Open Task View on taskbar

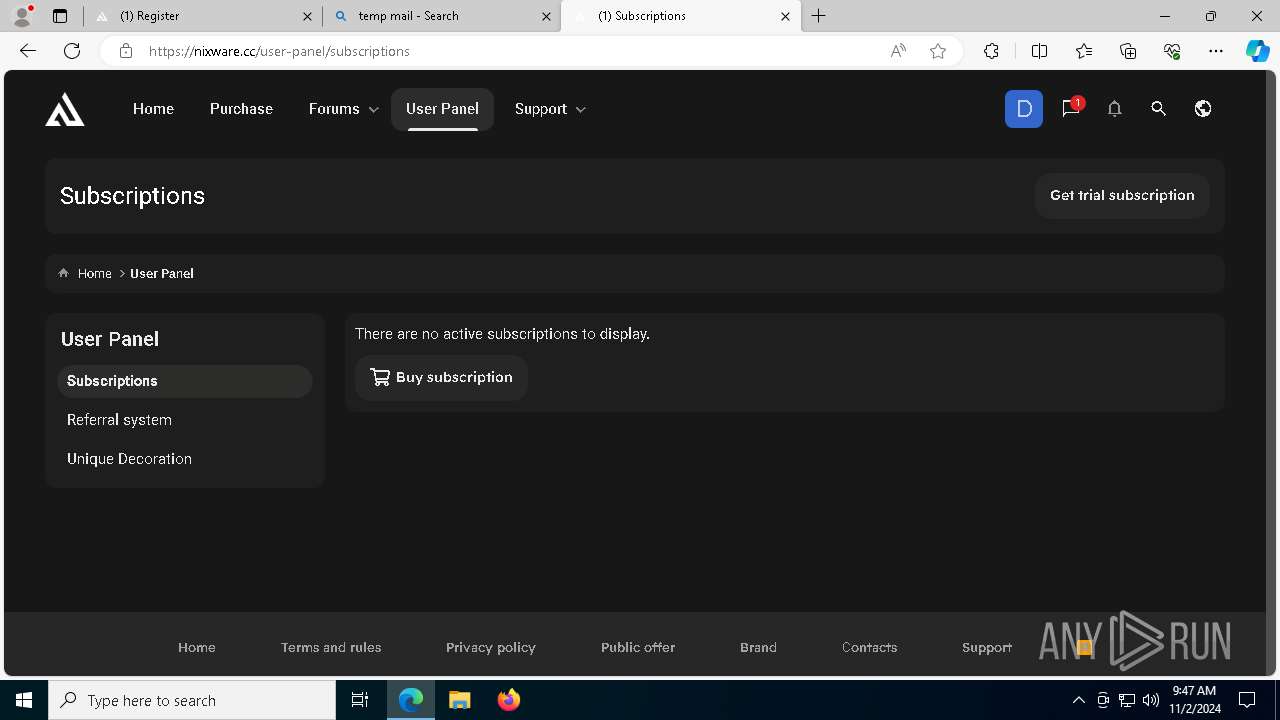(360, 700)
